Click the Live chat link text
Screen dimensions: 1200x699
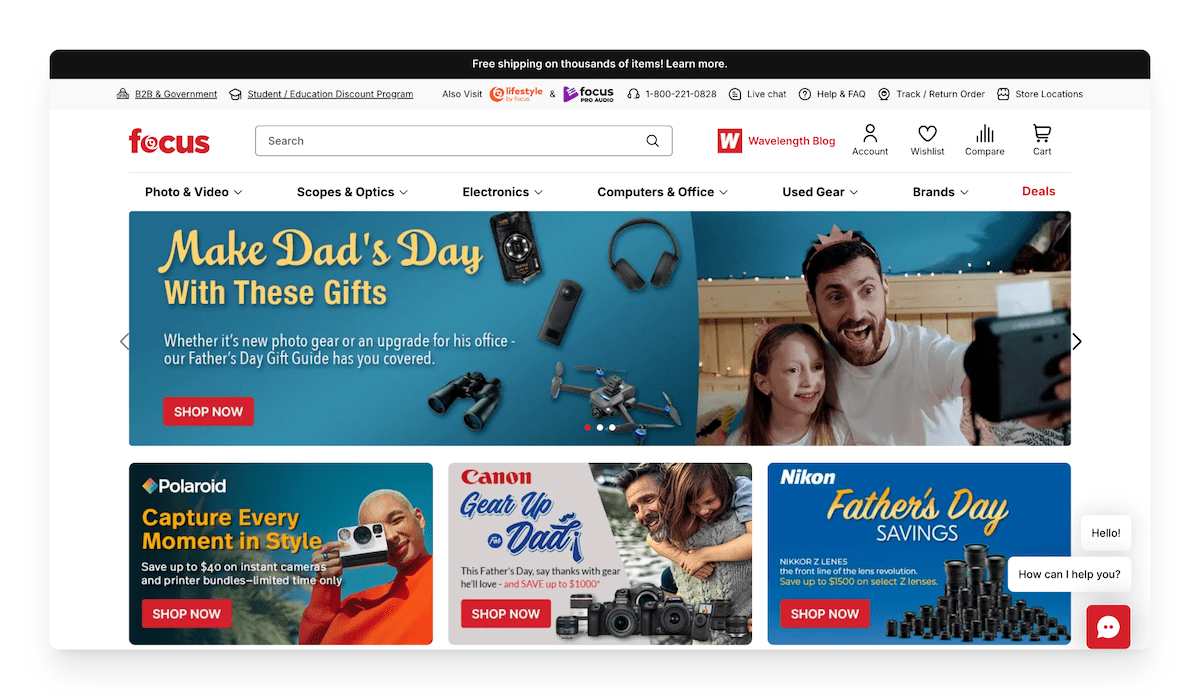coord(767,94)
